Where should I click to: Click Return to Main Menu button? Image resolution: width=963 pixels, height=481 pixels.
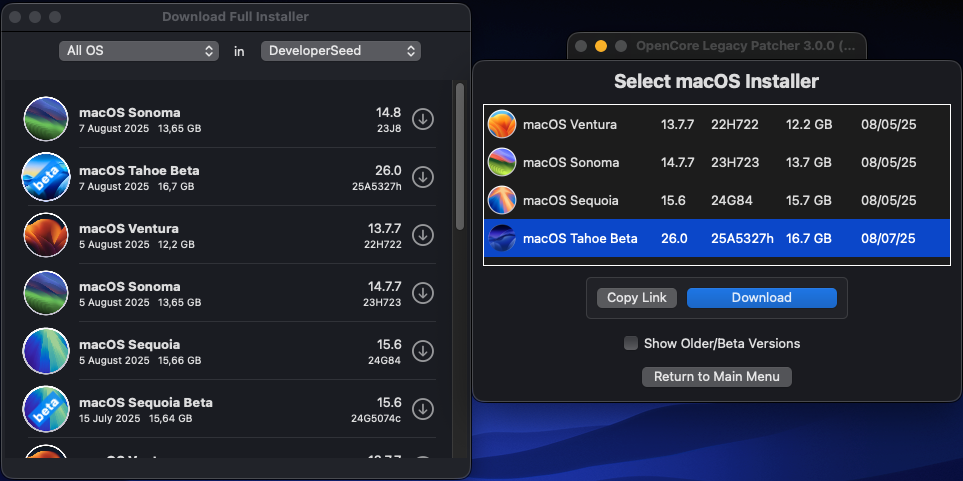717,377
